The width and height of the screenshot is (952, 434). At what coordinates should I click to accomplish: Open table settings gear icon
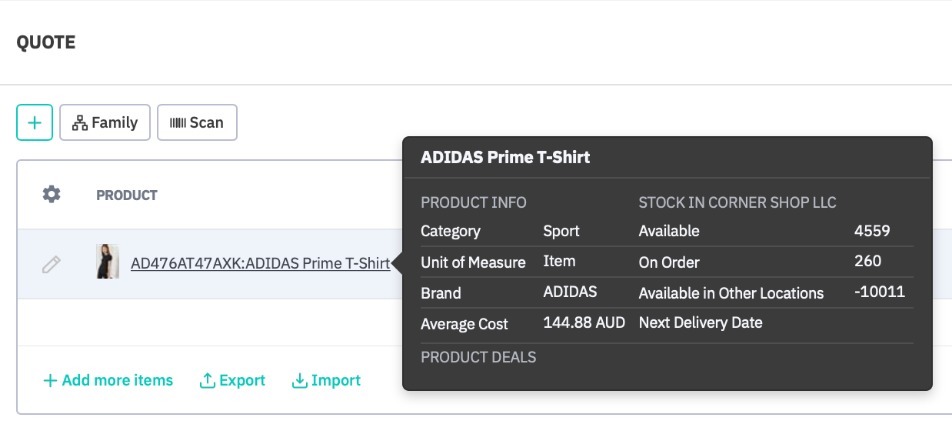coord(51,194)
